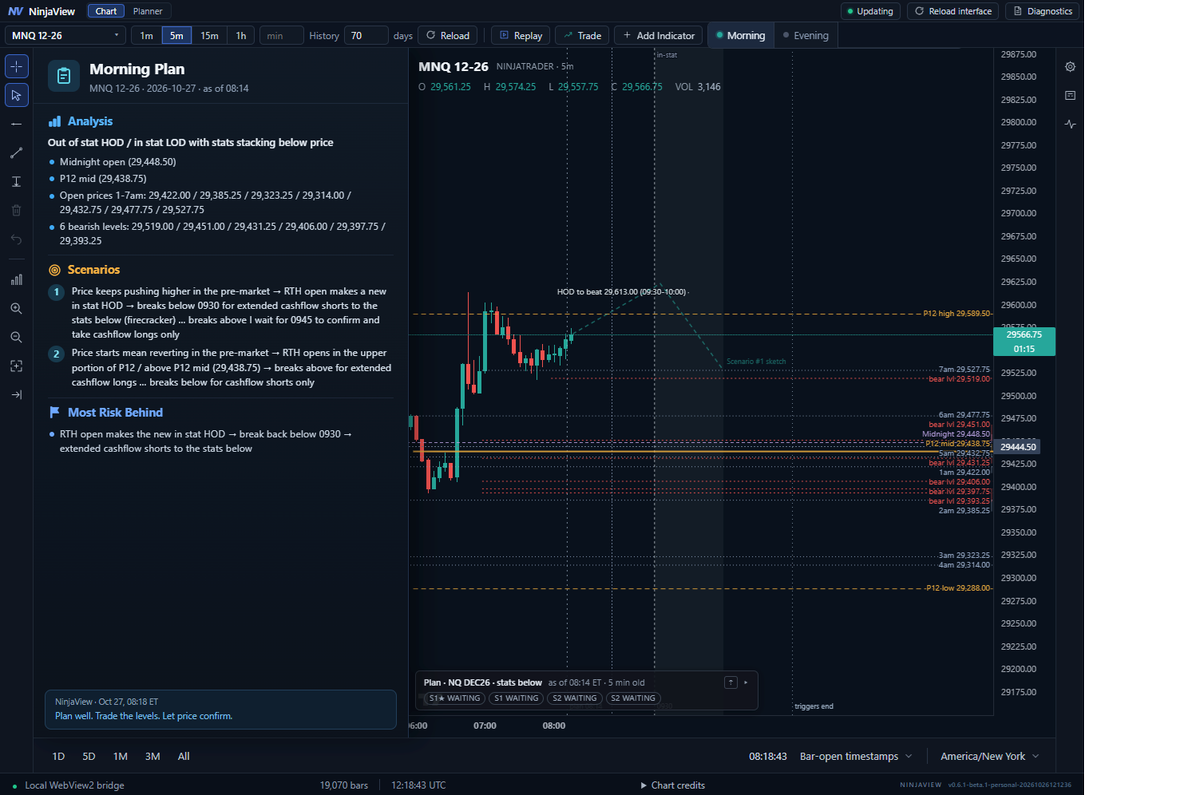Expand the plan bar play arrow
The height and width of the screenshot is (795, 1200).
pyautogui.click(x=746, y=682)
